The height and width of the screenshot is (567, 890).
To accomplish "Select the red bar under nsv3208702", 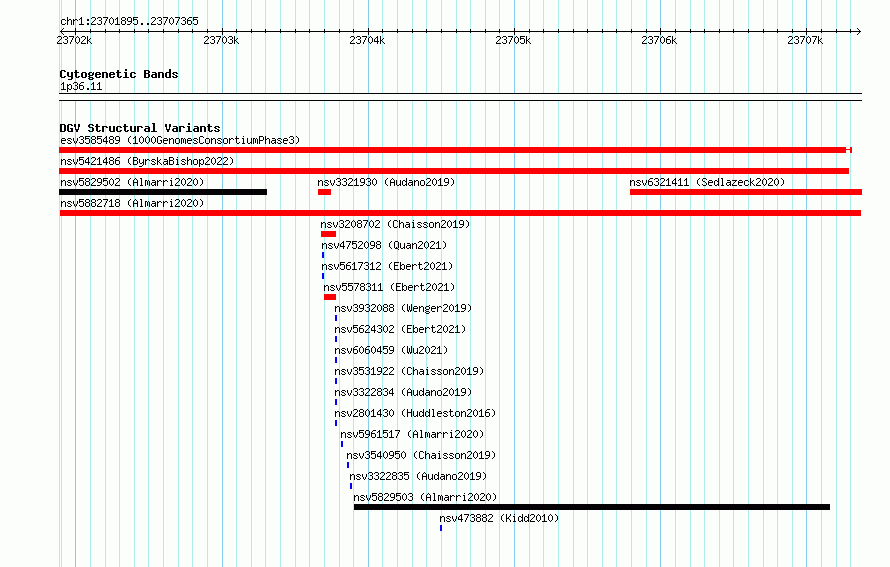I will pos(328,234).
